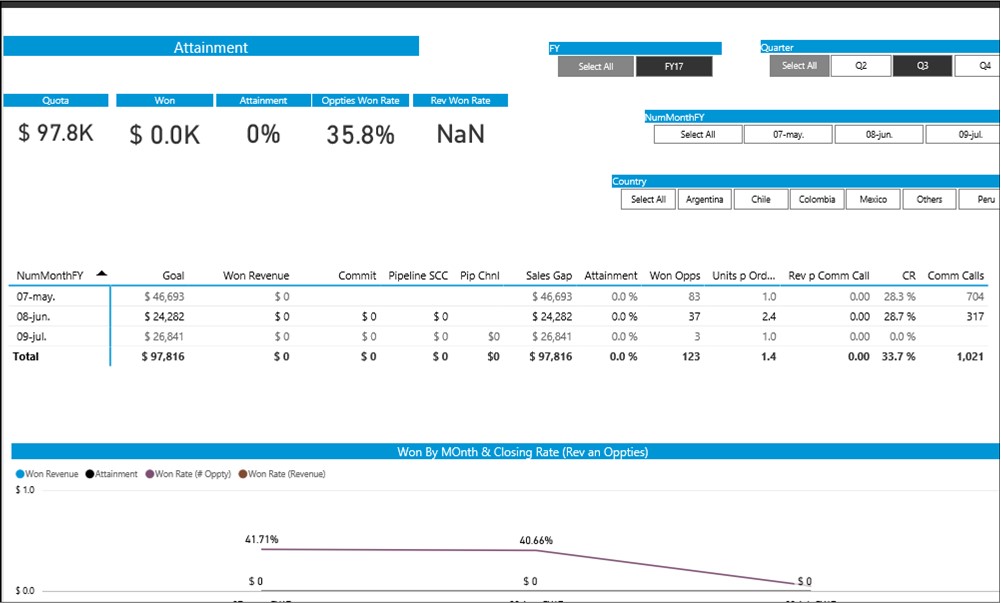Click the Won By MOnth & Closing Rate chart title
This screenshot has width=1001, height=603.
click(x=522, y=452)
